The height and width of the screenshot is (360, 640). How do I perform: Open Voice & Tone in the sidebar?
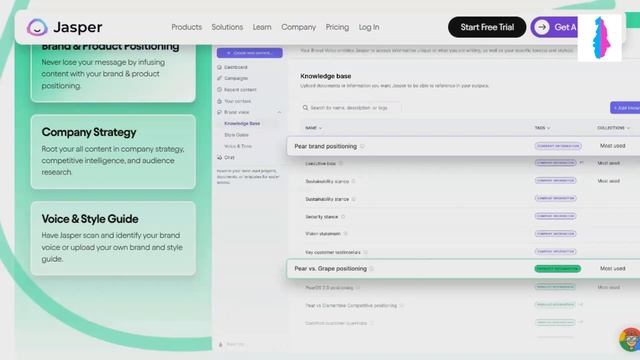coord(238,146)
